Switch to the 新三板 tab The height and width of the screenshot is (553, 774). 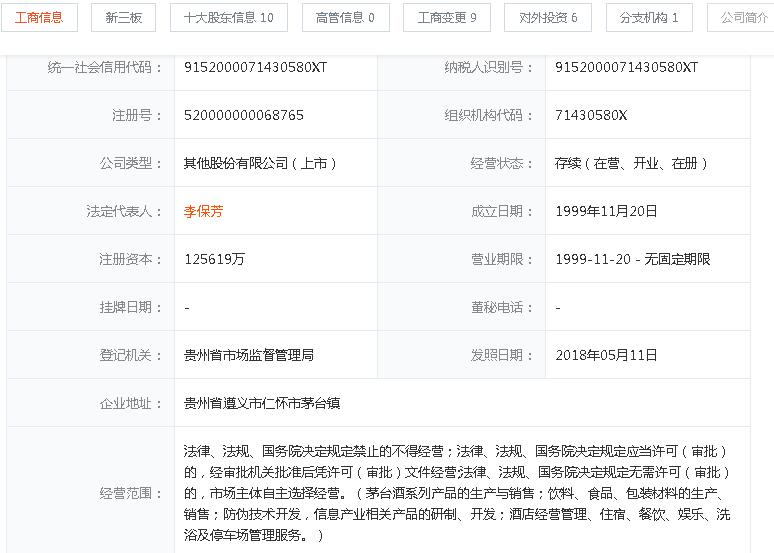[123, 18]
